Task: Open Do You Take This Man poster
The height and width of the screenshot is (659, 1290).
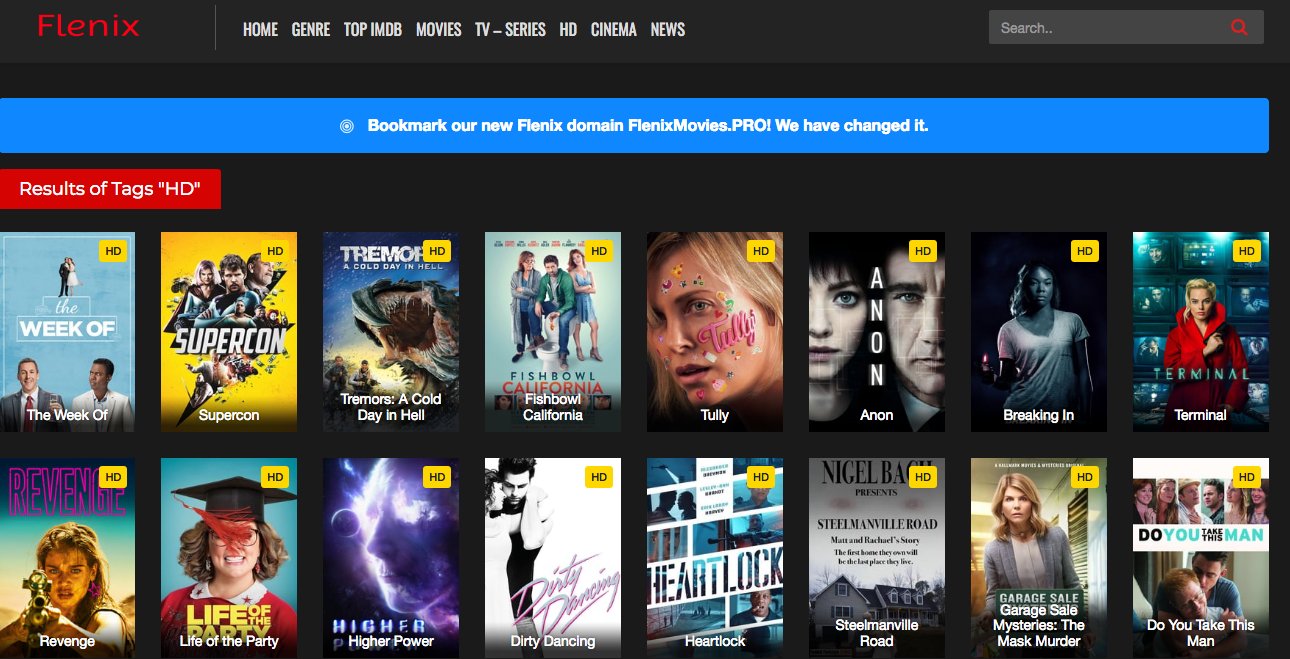Action: point(1201,558)
